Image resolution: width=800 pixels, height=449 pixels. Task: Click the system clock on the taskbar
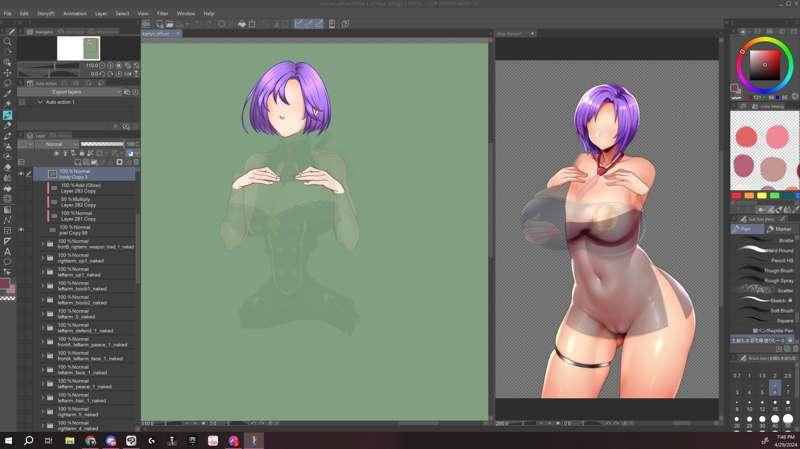click(786, 440)
